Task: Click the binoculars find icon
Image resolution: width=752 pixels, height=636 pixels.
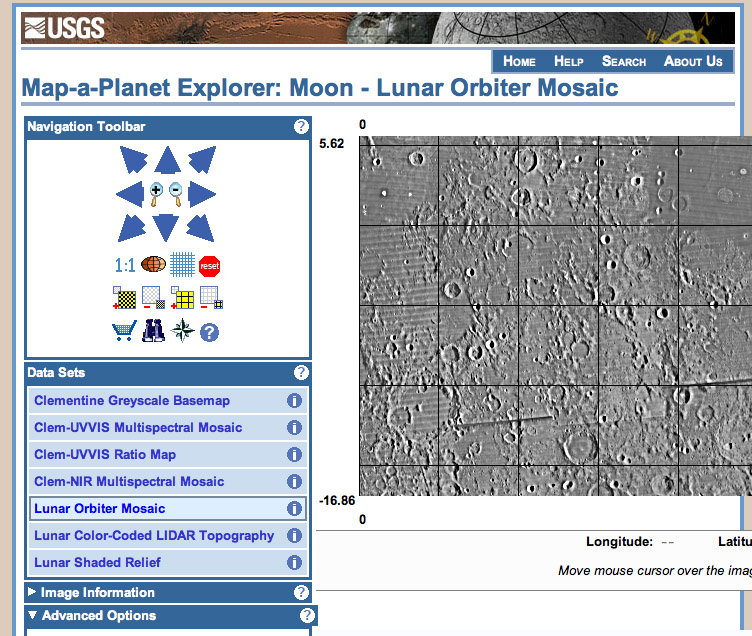Action: pyautogui.click(x=153, y=331)
